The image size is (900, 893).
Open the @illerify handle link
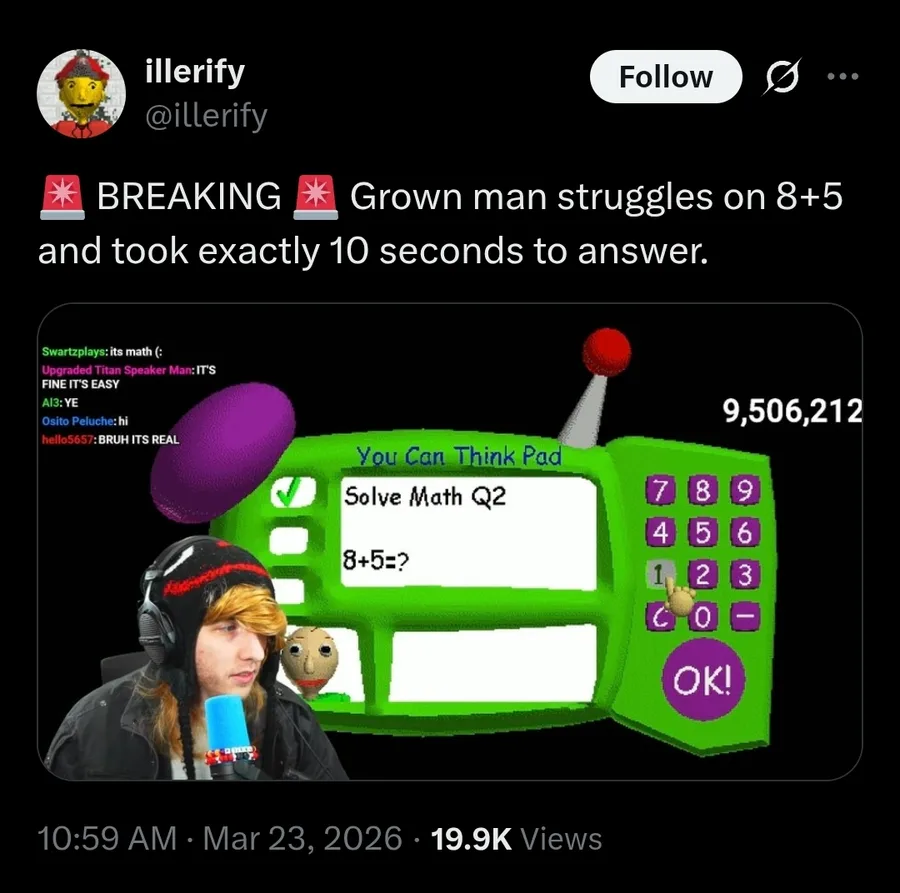click(207, 116)
